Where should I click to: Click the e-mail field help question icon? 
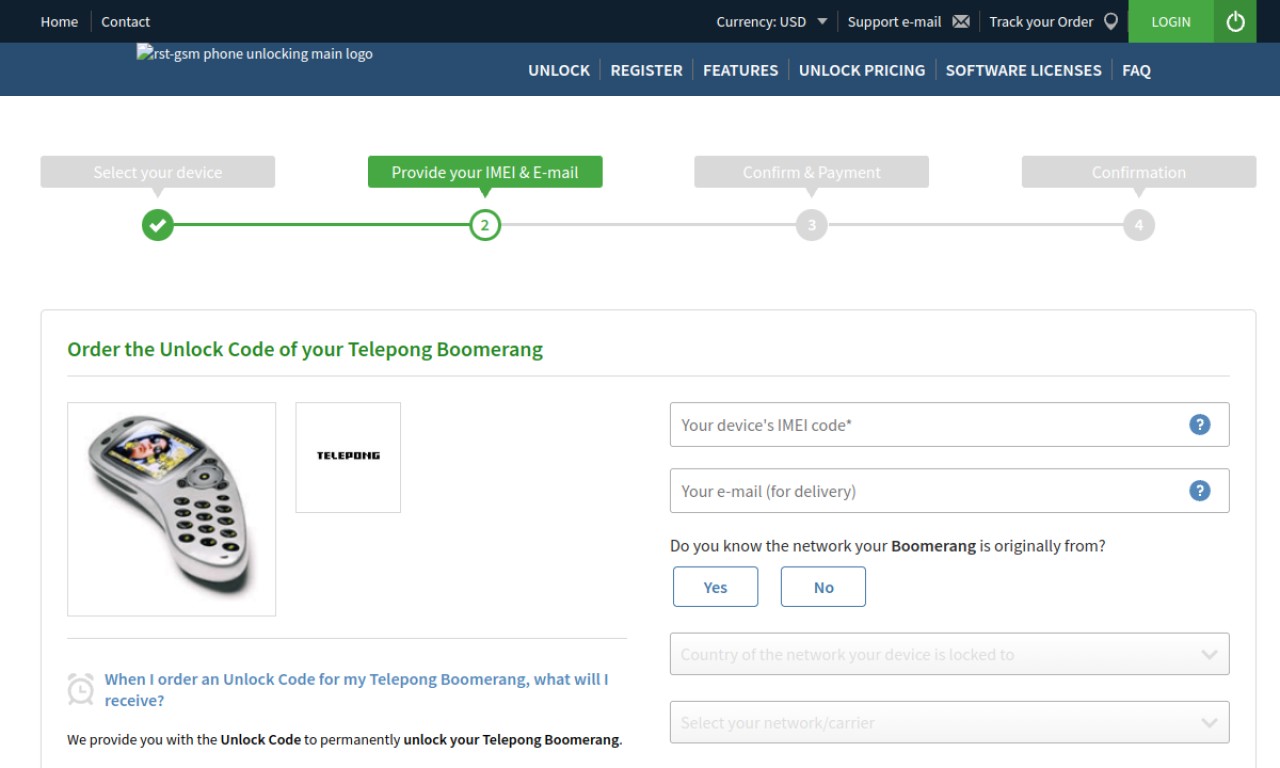[x=1200, y=490]
